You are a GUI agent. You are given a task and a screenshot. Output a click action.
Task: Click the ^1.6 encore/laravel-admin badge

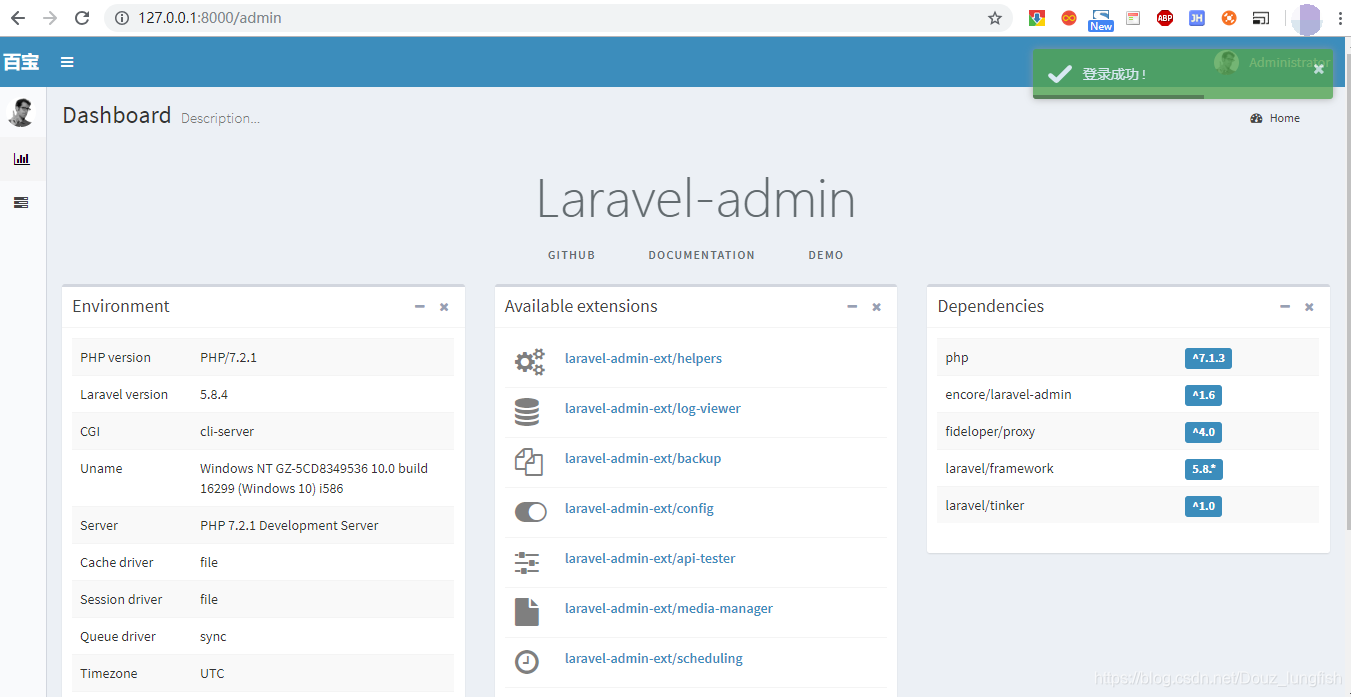1203,395
